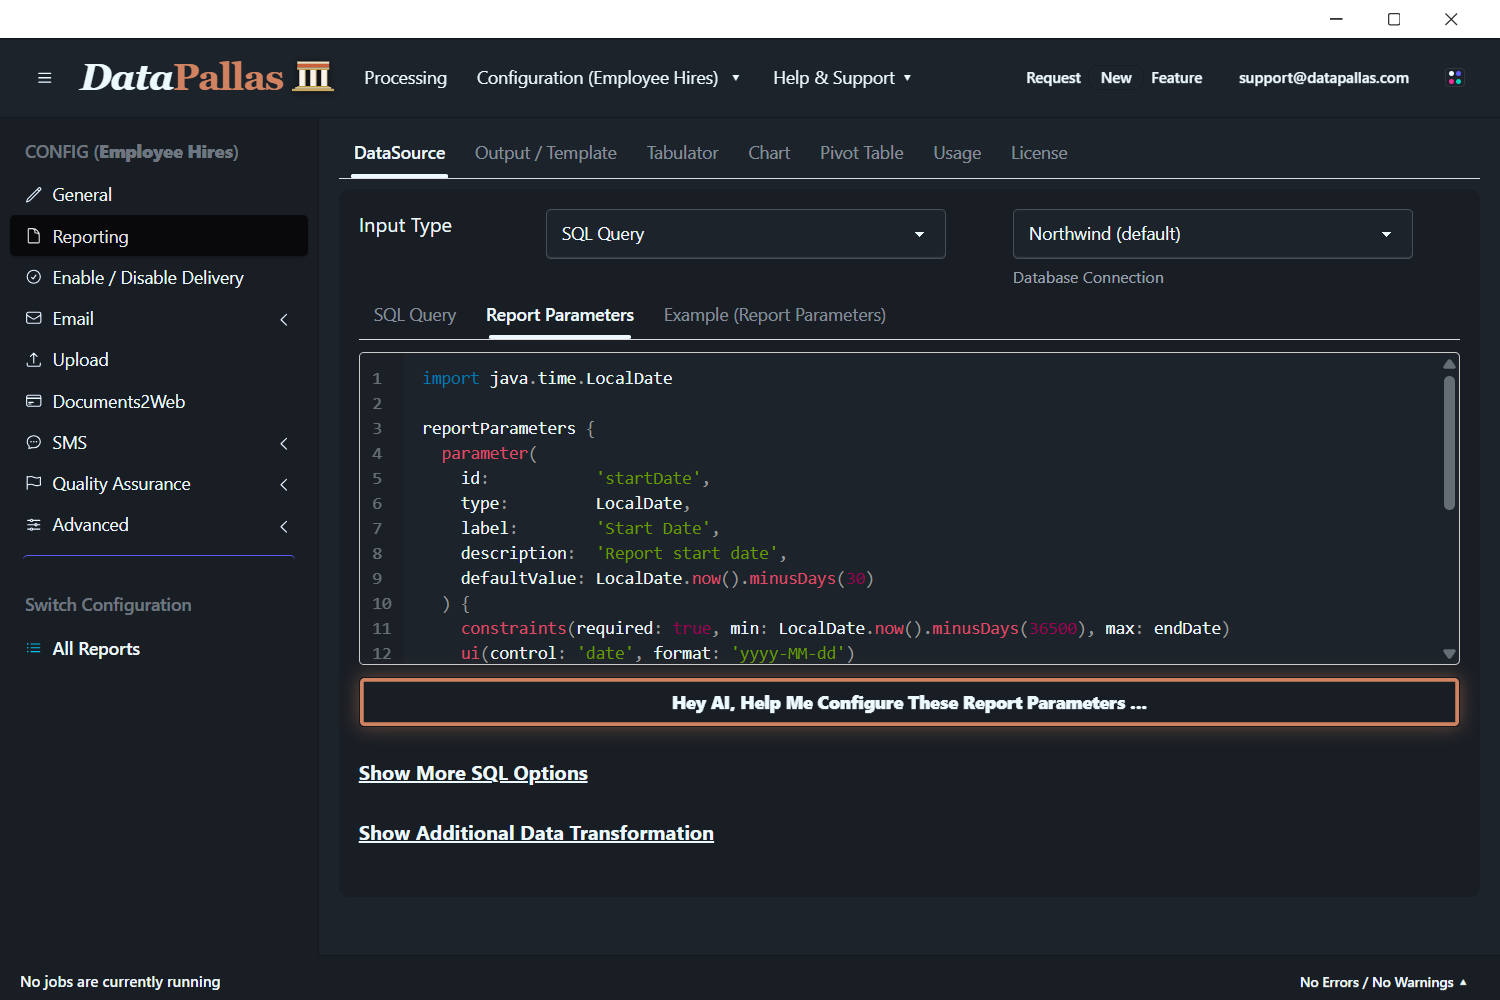Expand the Email submenu chevron
The height and width of the screenshot is (1000, 1500).
tap(284, 319)
